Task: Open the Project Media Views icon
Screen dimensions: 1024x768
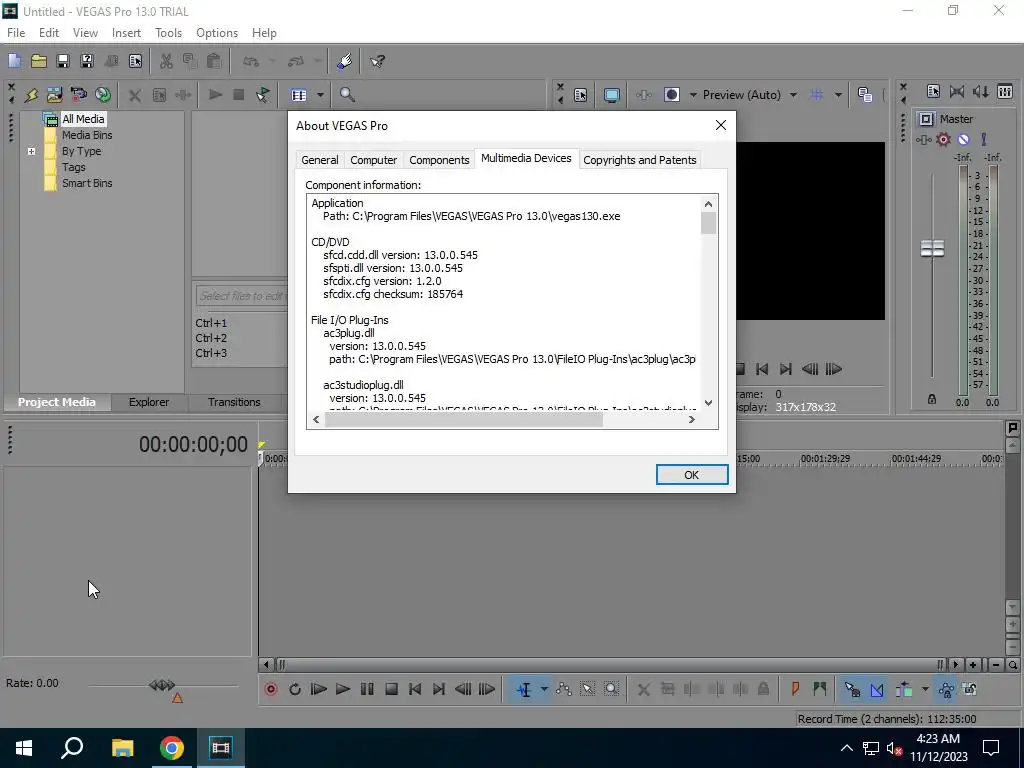Action: [299, 95]
